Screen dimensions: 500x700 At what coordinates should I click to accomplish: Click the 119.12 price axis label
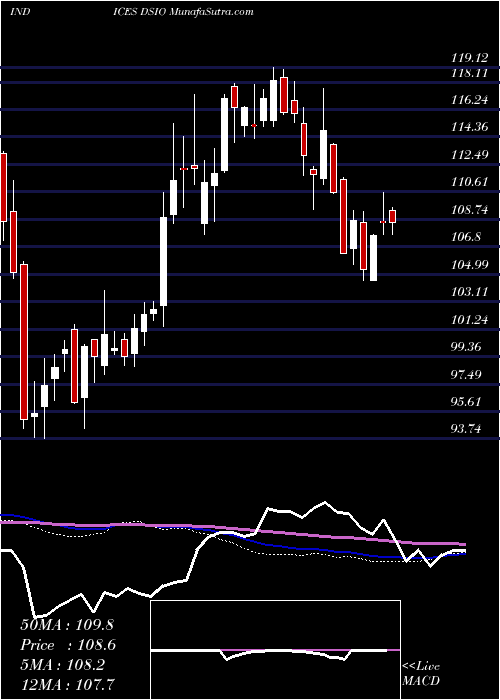coord(469,58)
